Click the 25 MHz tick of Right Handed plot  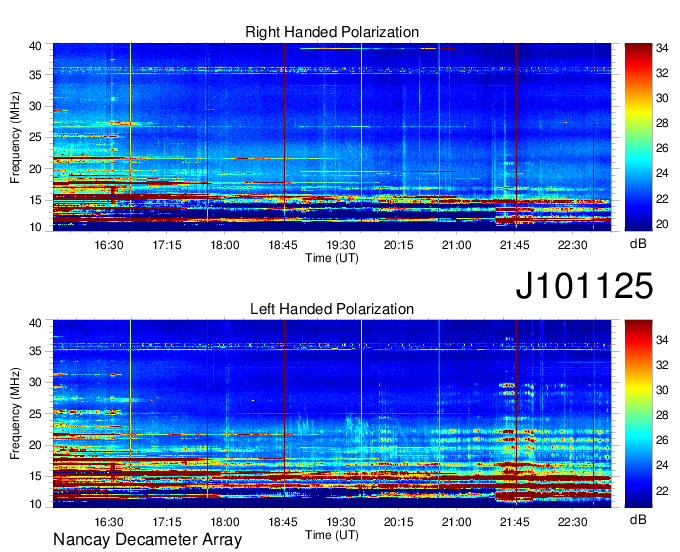[36, 137]
